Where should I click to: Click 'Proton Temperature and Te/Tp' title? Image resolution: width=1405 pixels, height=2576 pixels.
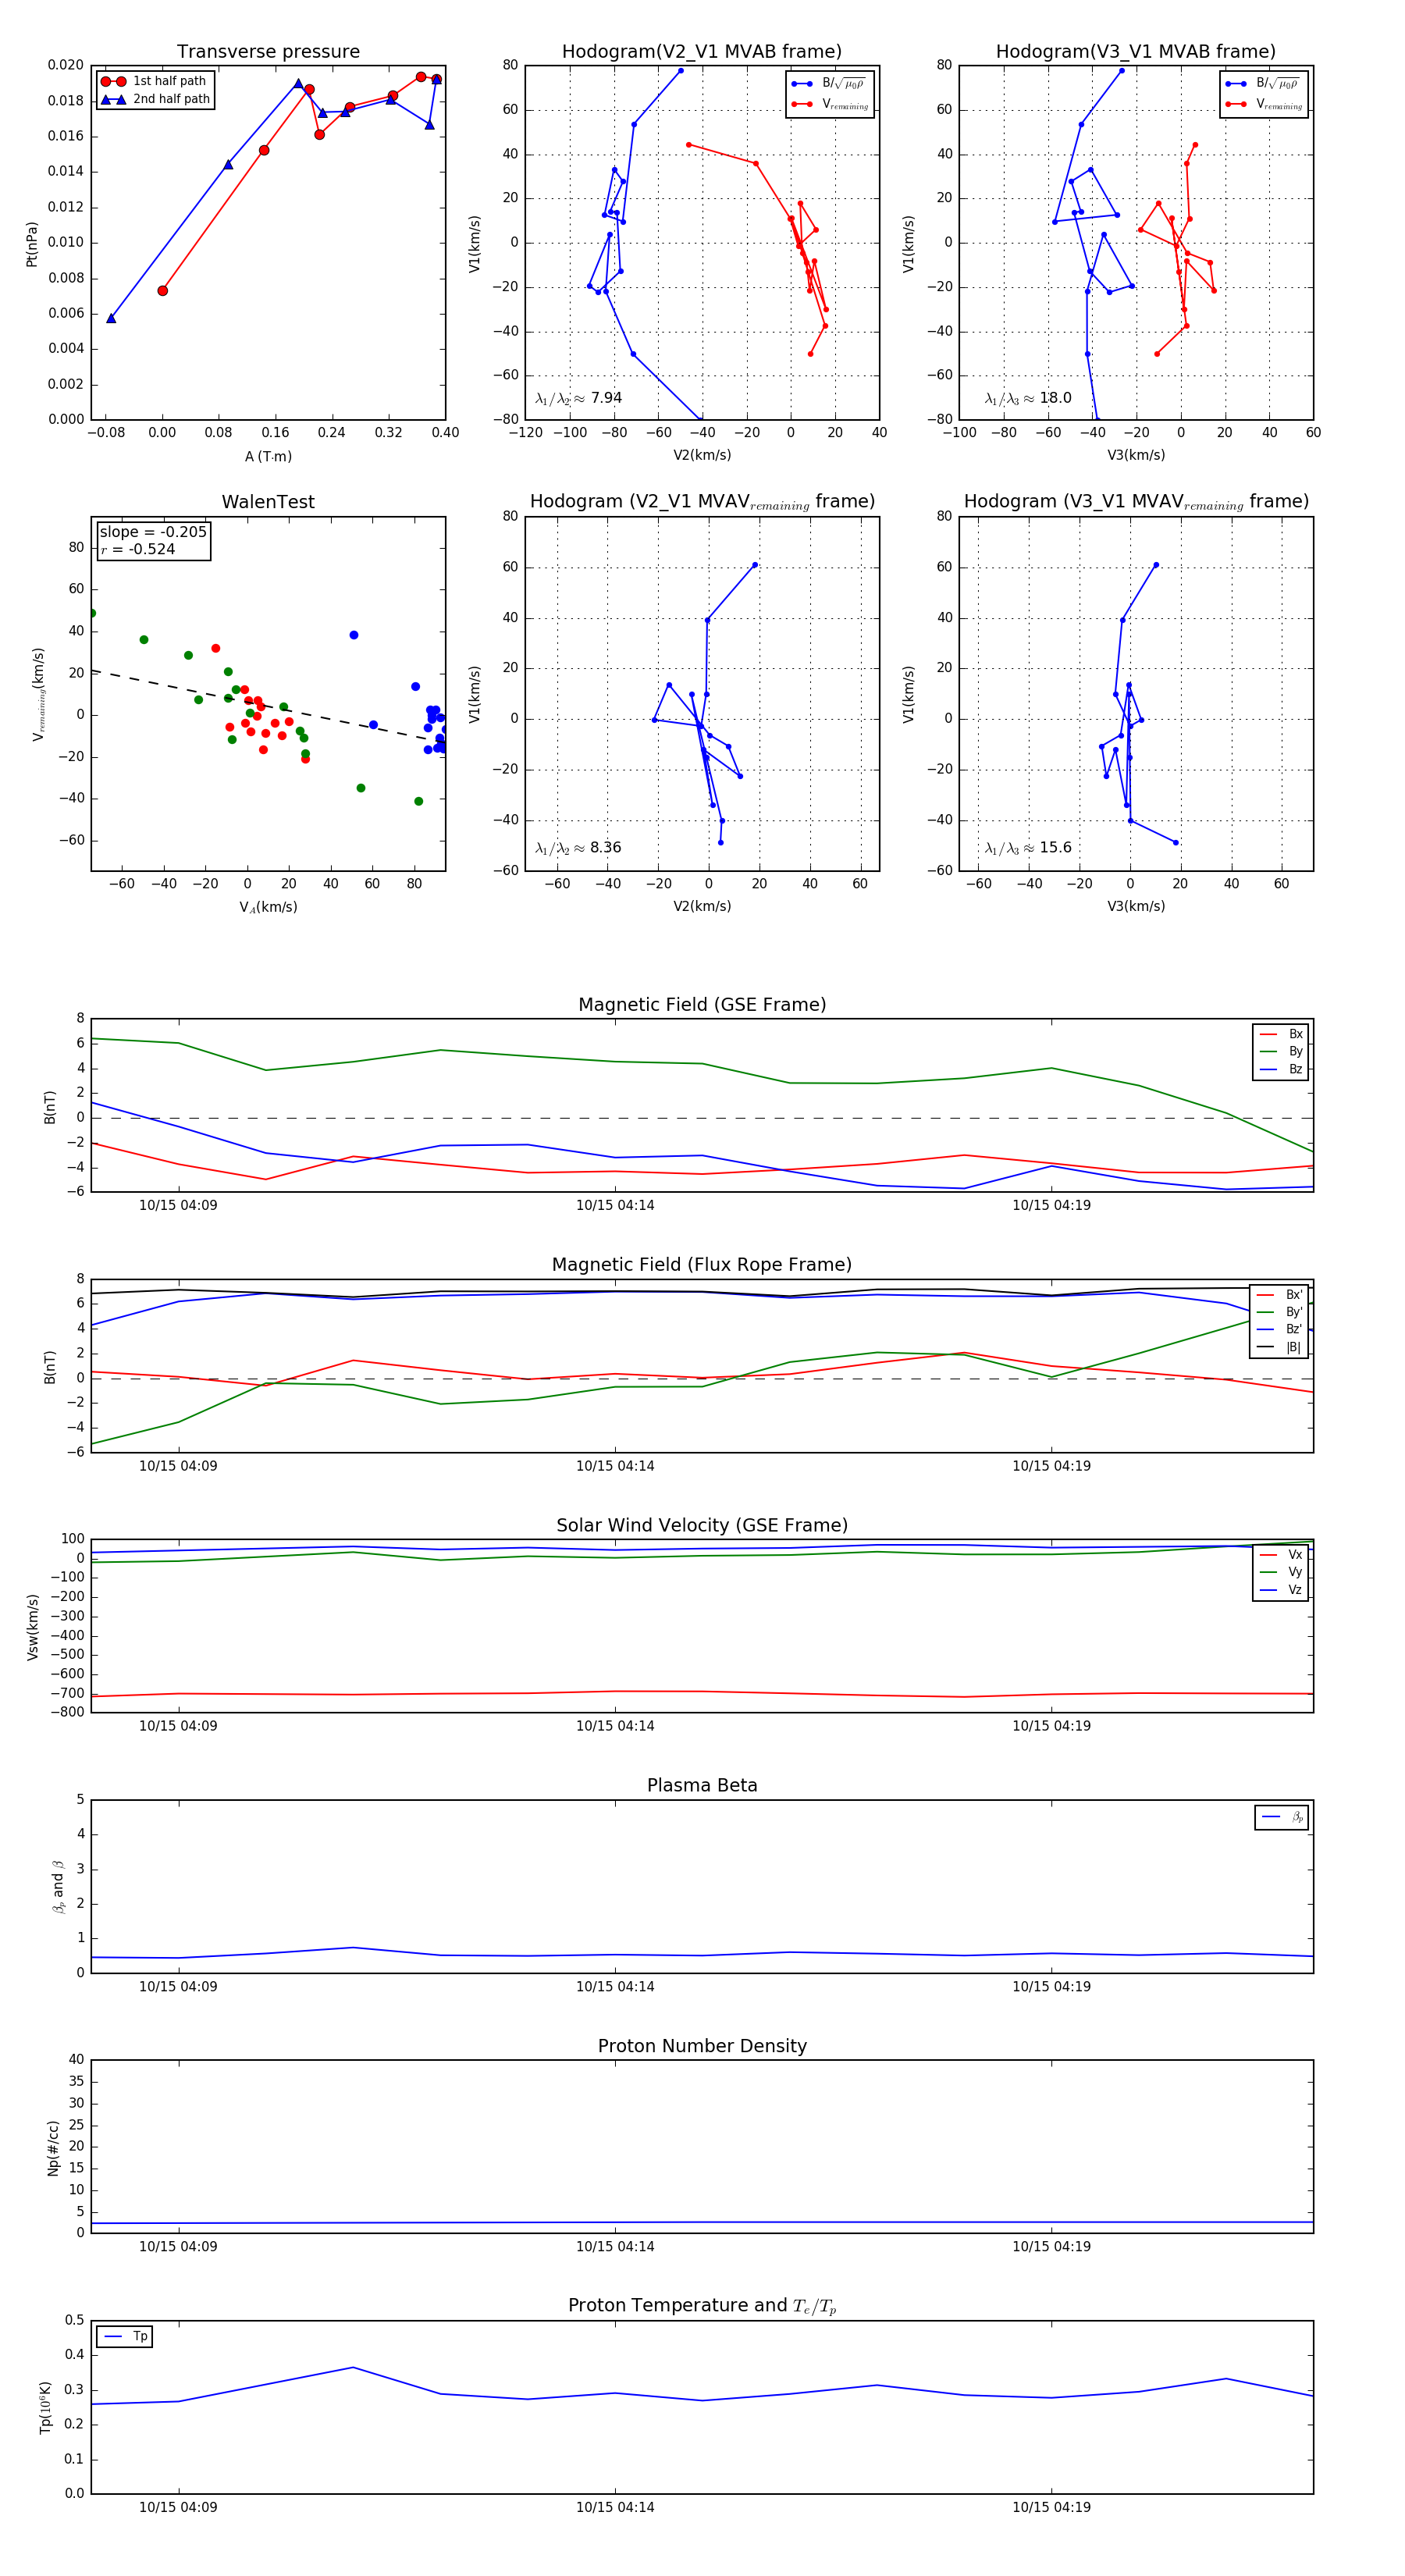702,2306
